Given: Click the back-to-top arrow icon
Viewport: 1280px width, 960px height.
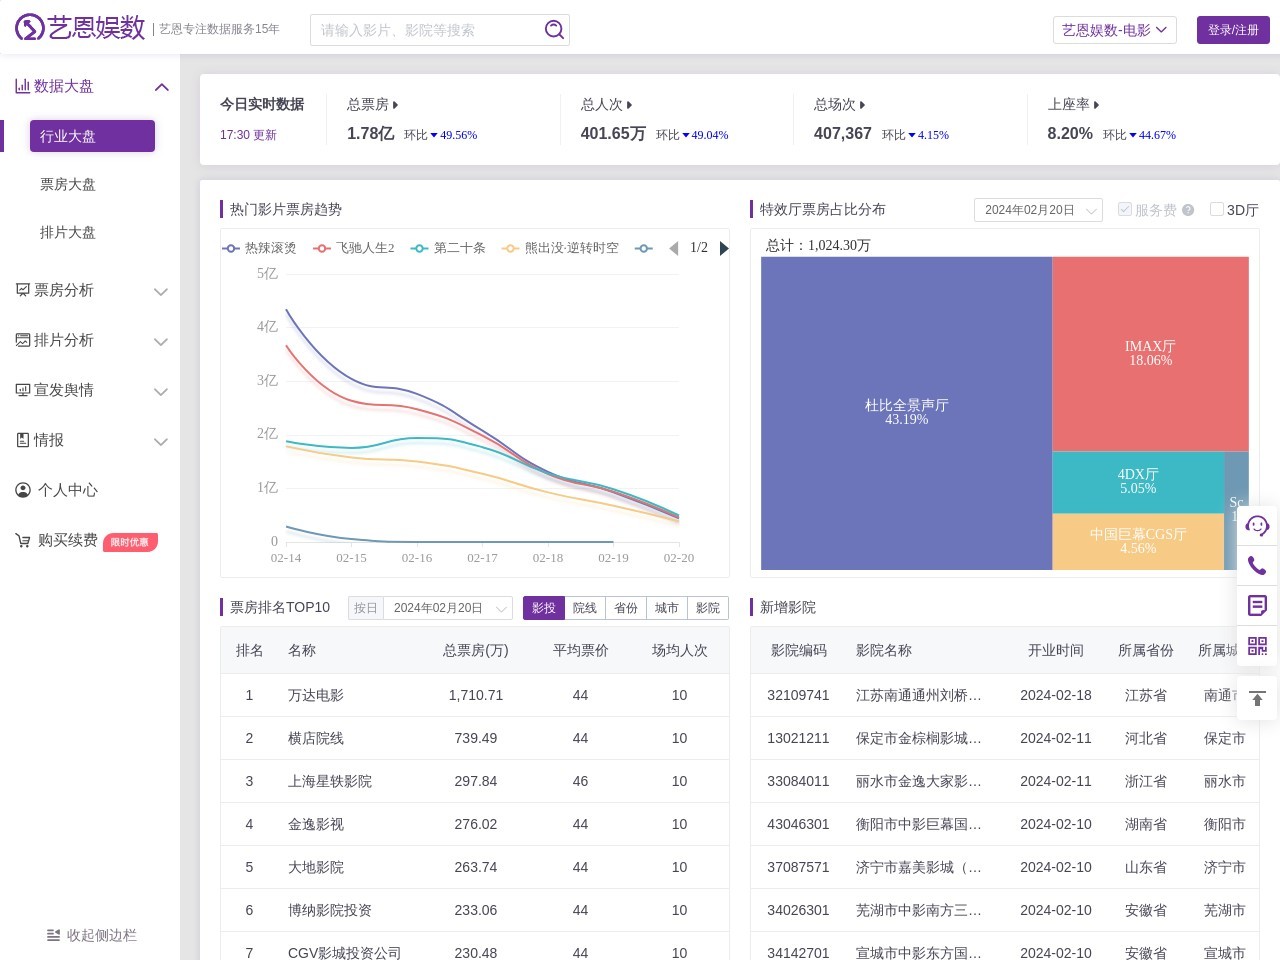Looking at the screenshot, I should click(x=1257, y=698).
